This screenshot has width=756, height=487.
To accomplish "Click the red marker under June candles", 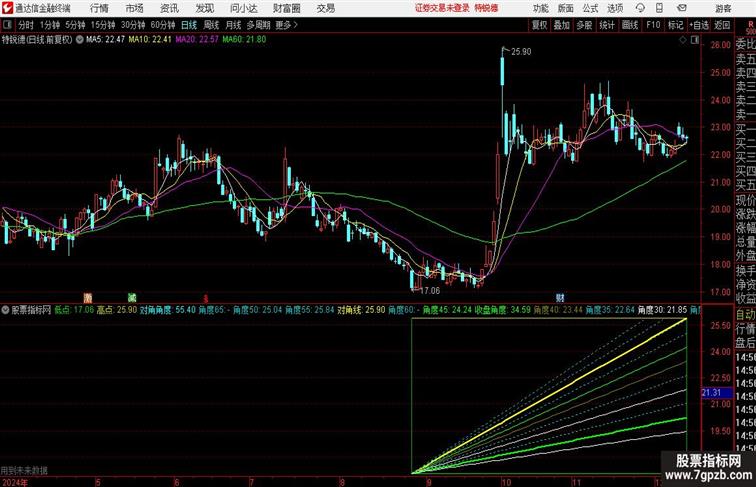I will (x=205, y=298).
